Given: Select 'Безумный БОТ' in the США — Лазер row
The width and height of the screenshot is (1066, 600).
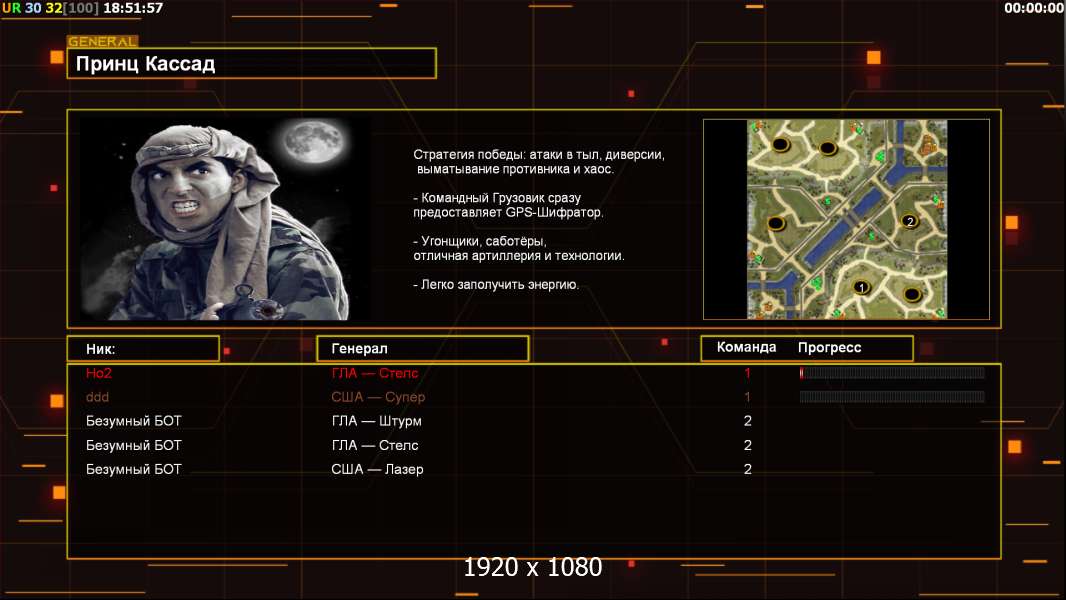Looking at the screenshot, I should pyautogui.click(x=133, y=469).
